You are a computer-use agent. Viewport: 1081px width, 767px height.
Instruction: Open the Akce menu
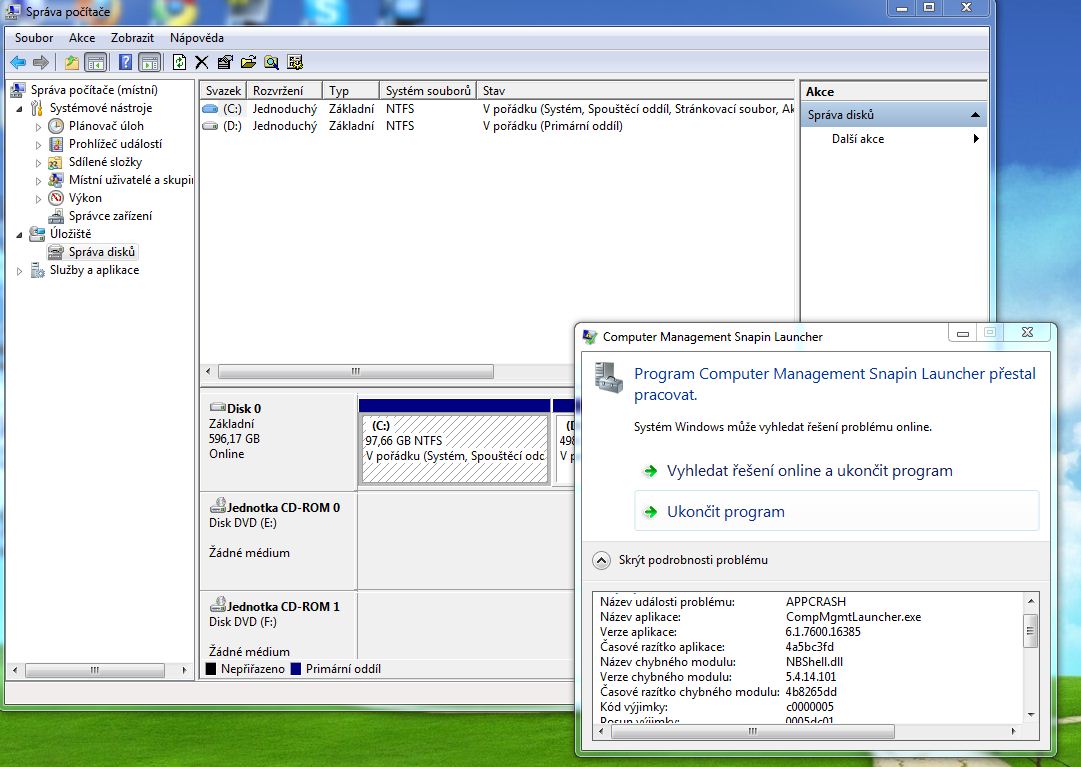coord(82,38)
